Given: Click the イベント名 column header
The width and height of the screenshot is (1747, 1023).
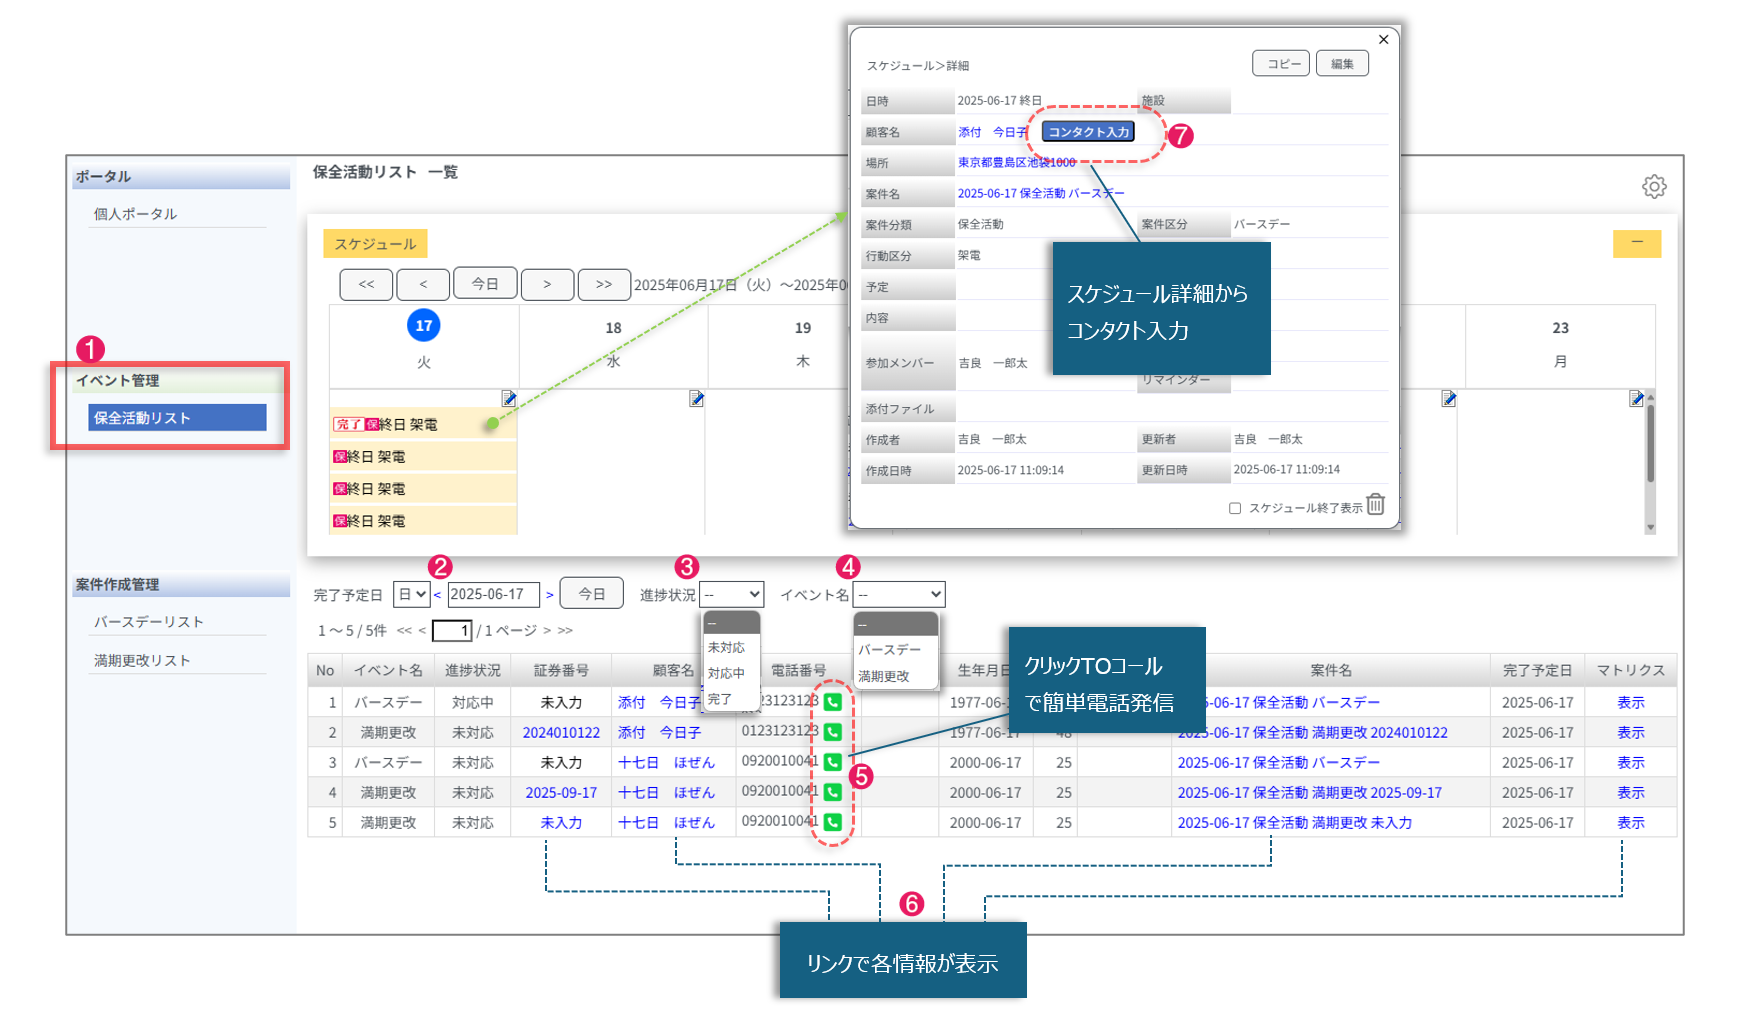Looking at the screenshot, I should (388, 670).
